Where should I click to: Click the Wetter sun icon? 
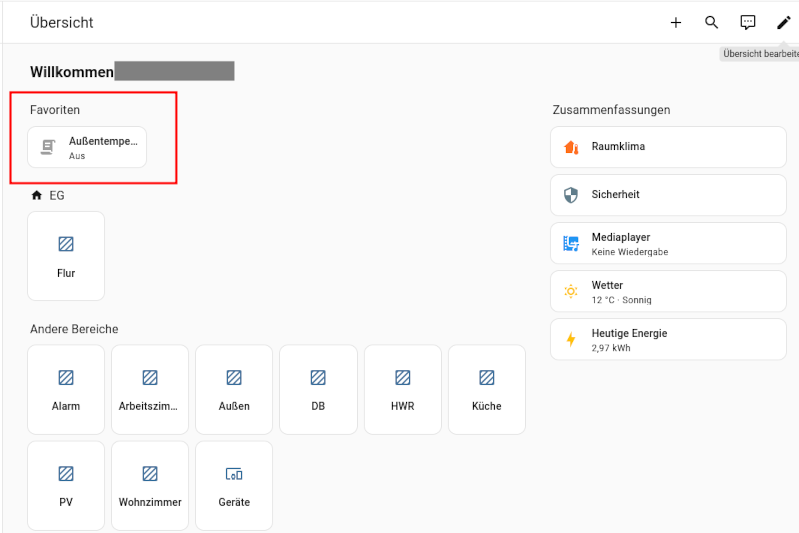[x=571, y=291]
